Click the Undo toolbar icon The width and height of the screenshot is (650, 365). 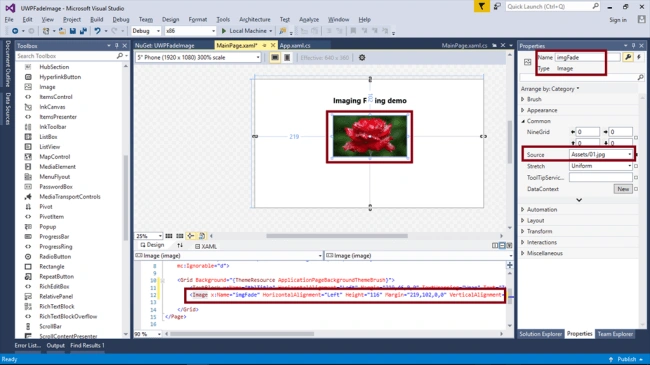[x=97, y=31]
